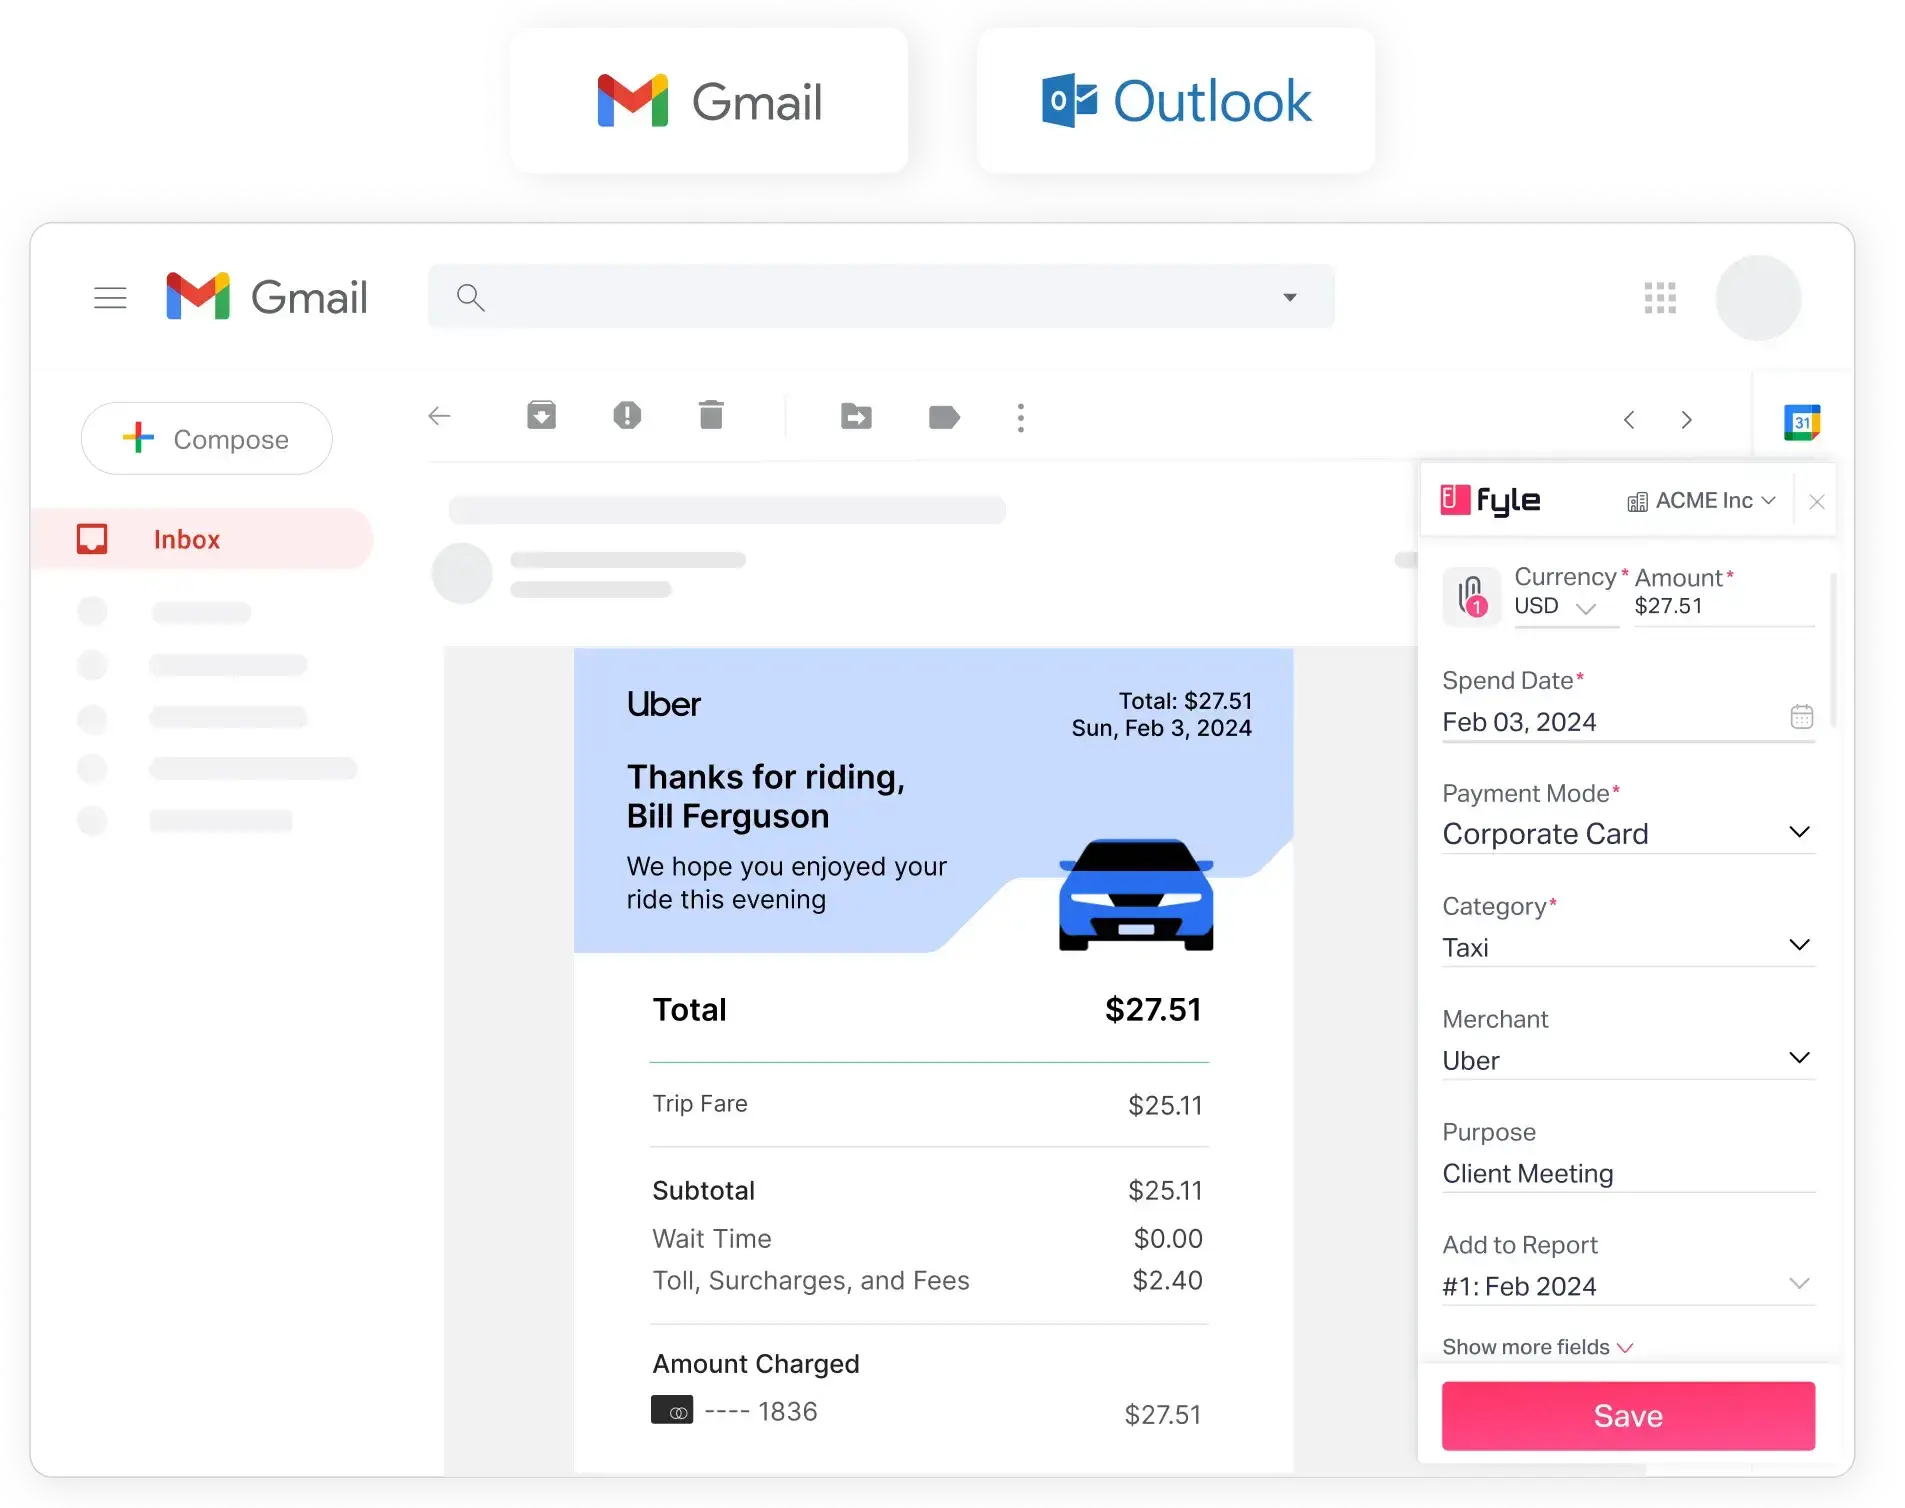The width and height of the screenshot is (1905, 1508).
Task: Select report #1: Feb 2024 dropdown
Action: [1628, 1286]
